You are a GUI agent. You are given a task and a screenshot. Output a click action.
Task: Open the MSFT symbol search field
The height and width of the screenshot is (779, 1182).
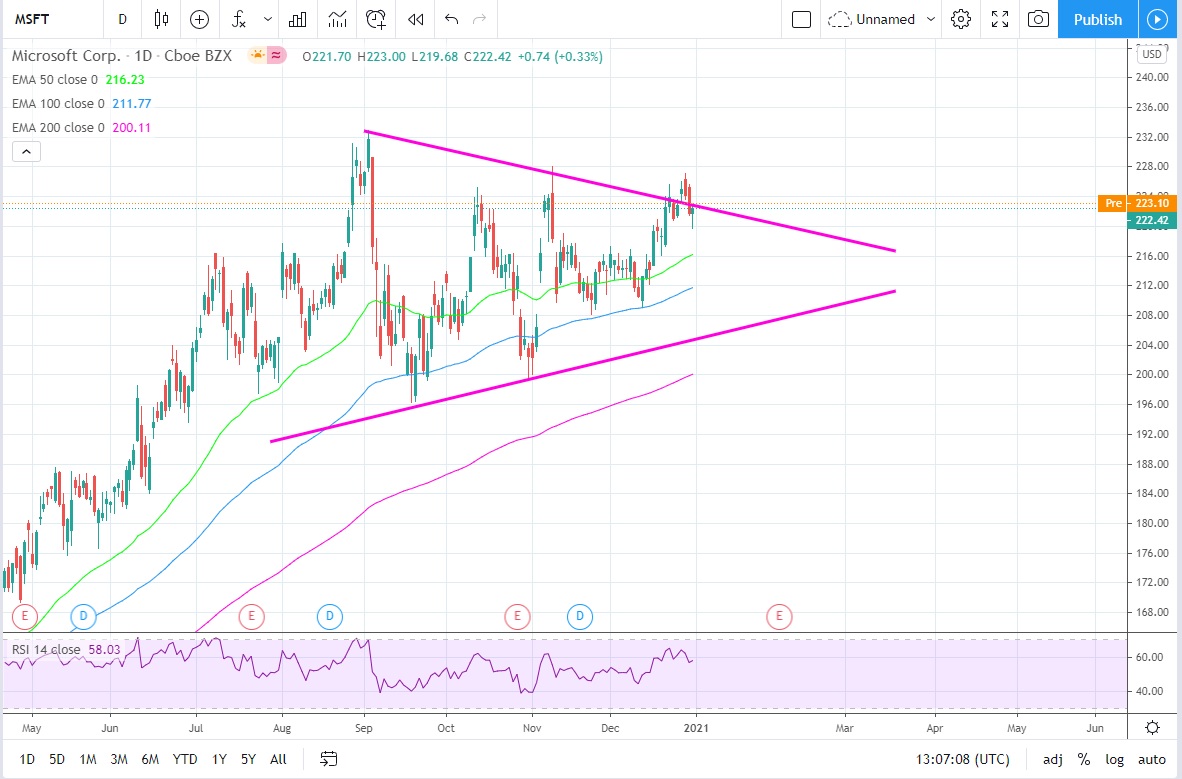click(33, 19)
